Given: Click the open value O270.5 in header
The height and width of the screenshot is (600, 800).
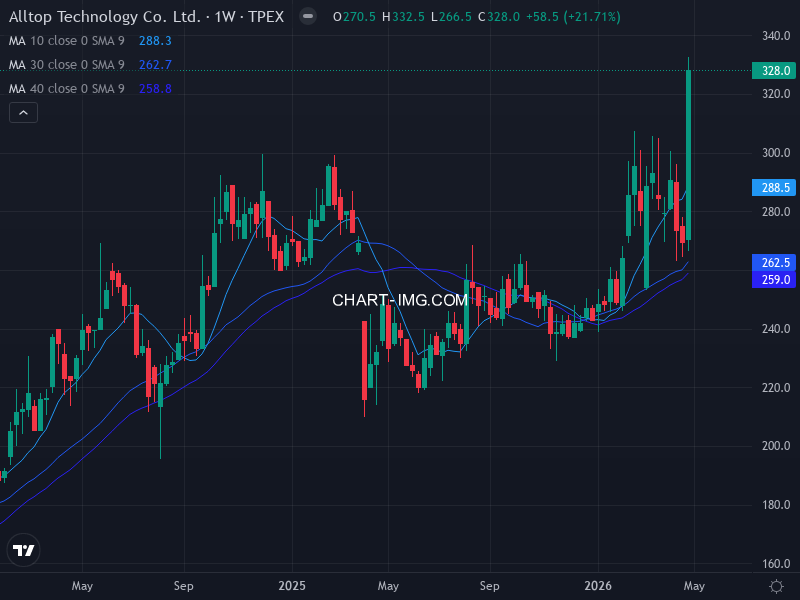Looking at the screenshot, I should pyautogui.click(x=354, y=17).
